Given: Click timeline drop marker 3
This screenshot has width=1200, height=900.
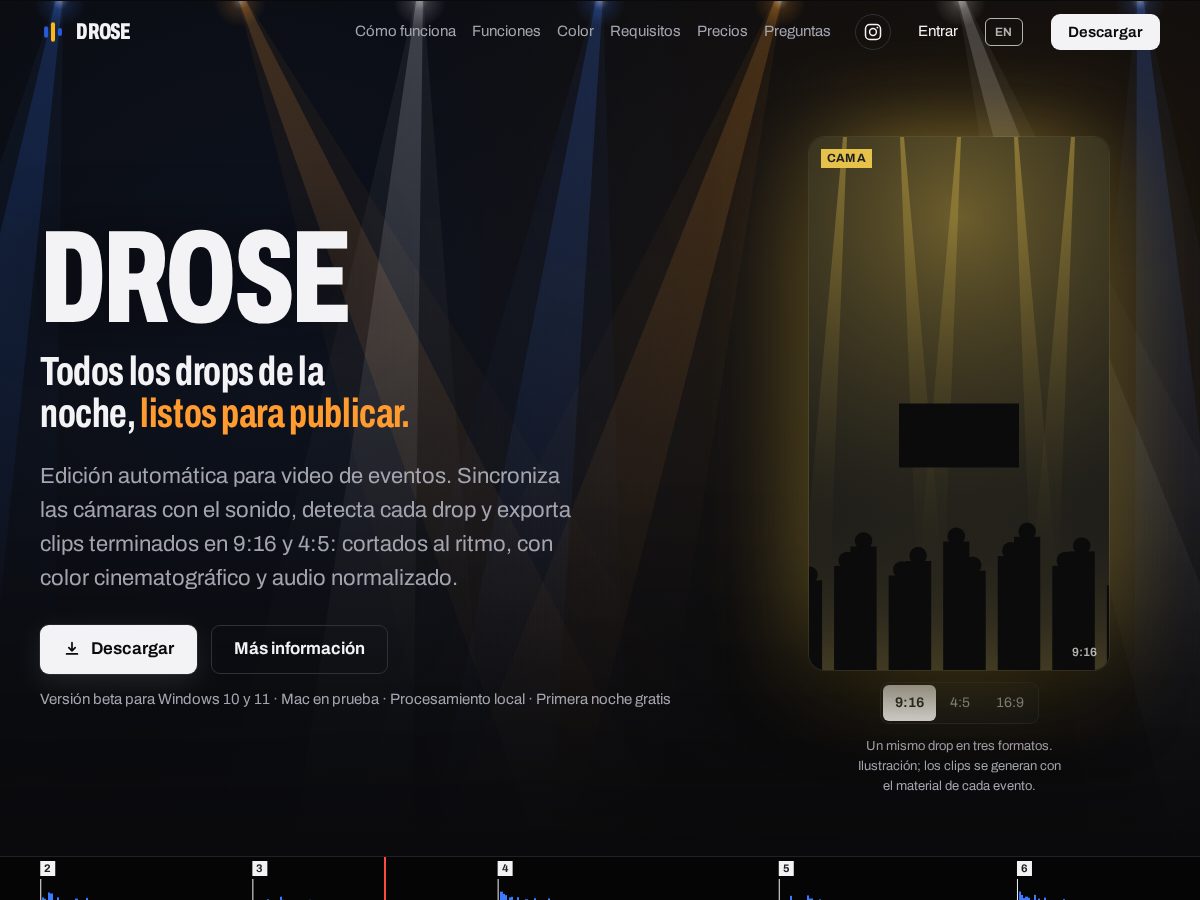Looking at the screenshot, I should [260, 868].
